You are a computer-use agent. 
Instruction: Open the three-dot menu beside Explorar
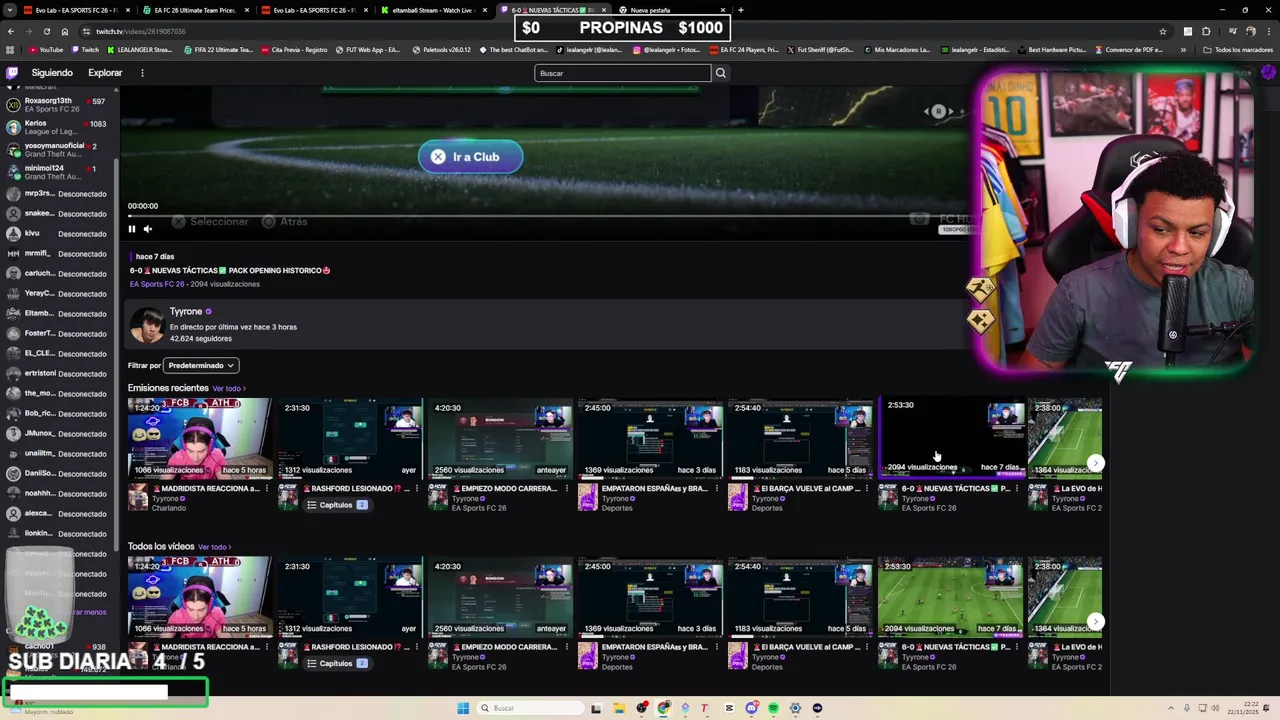coord(142,73)
